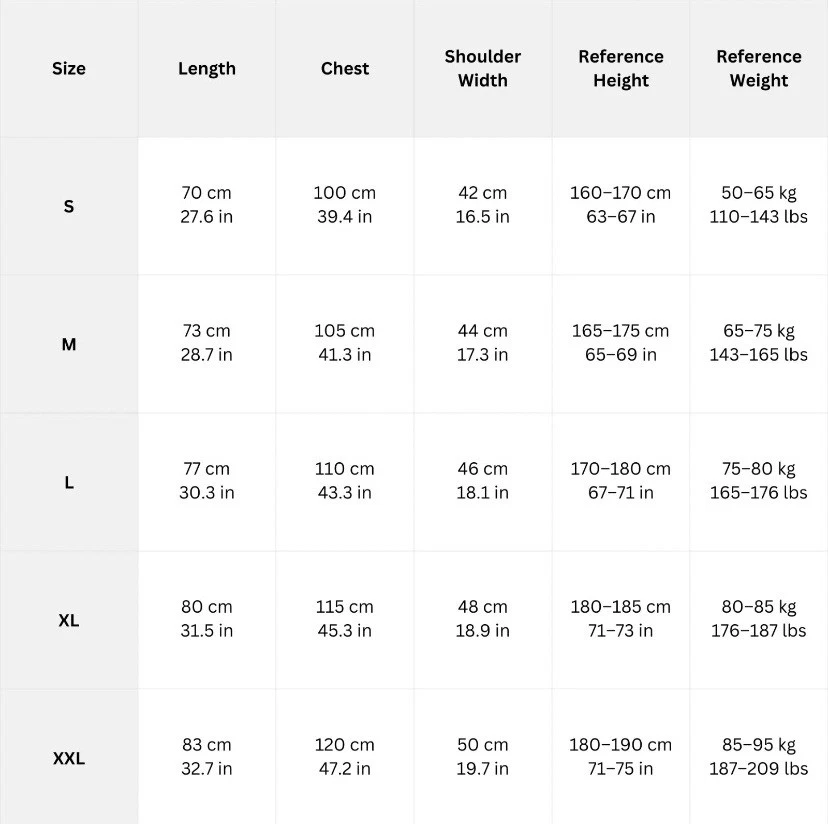Select the S size row label
Viewport: 828px width, 824px height.
[x=69, y=207]
